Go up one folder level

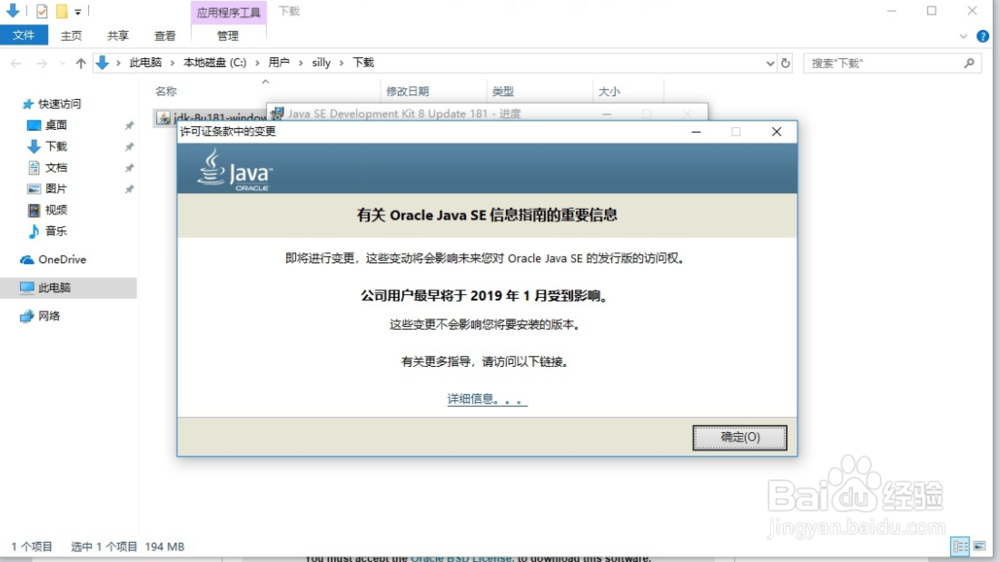pos(80,63)
